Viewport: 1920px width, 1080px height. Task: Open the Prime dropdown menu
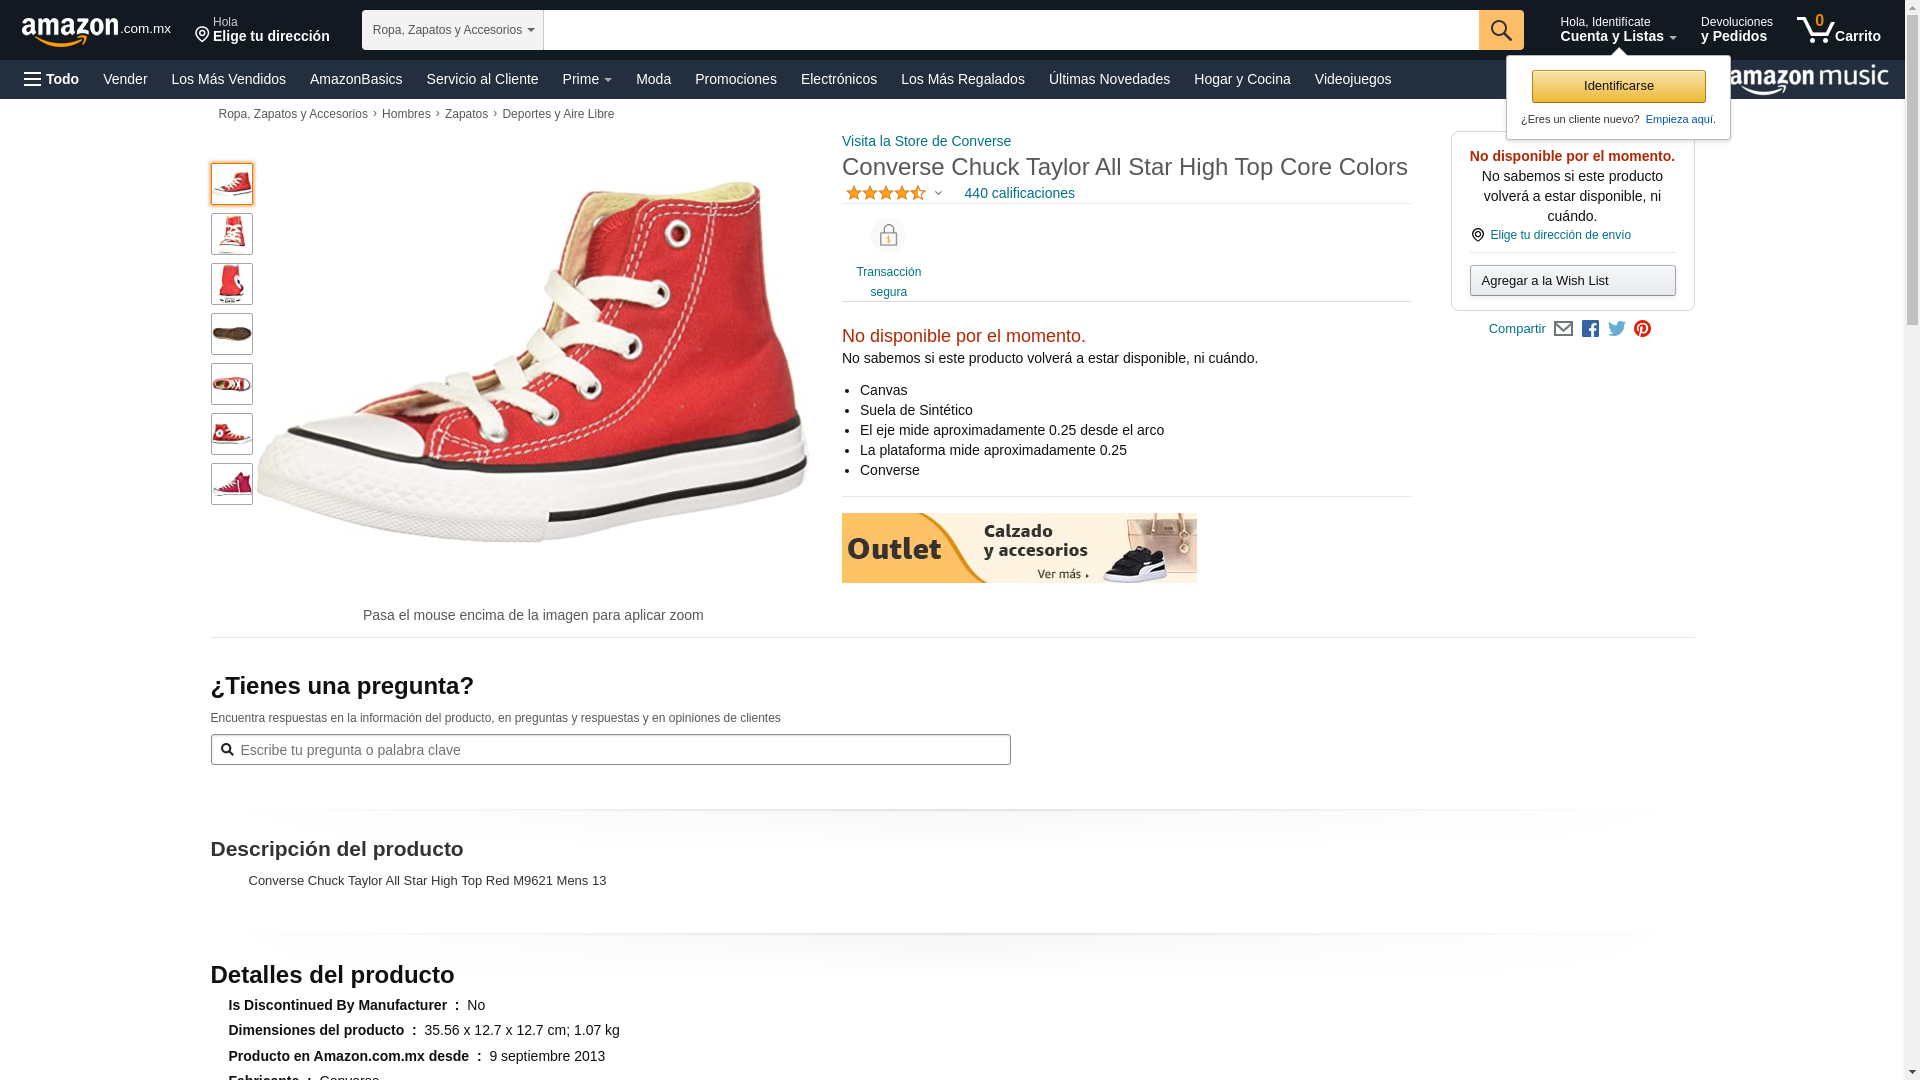click(x=587, y=79)
